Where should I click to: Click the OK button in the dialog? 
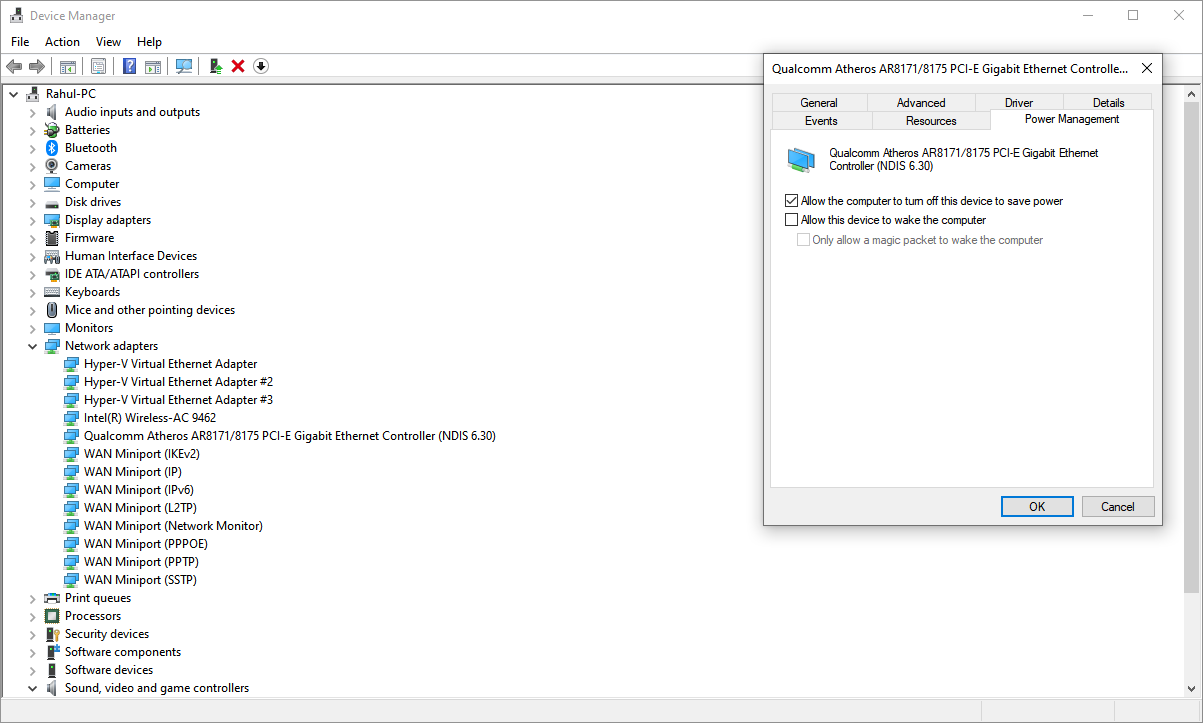coord(1037,506)
